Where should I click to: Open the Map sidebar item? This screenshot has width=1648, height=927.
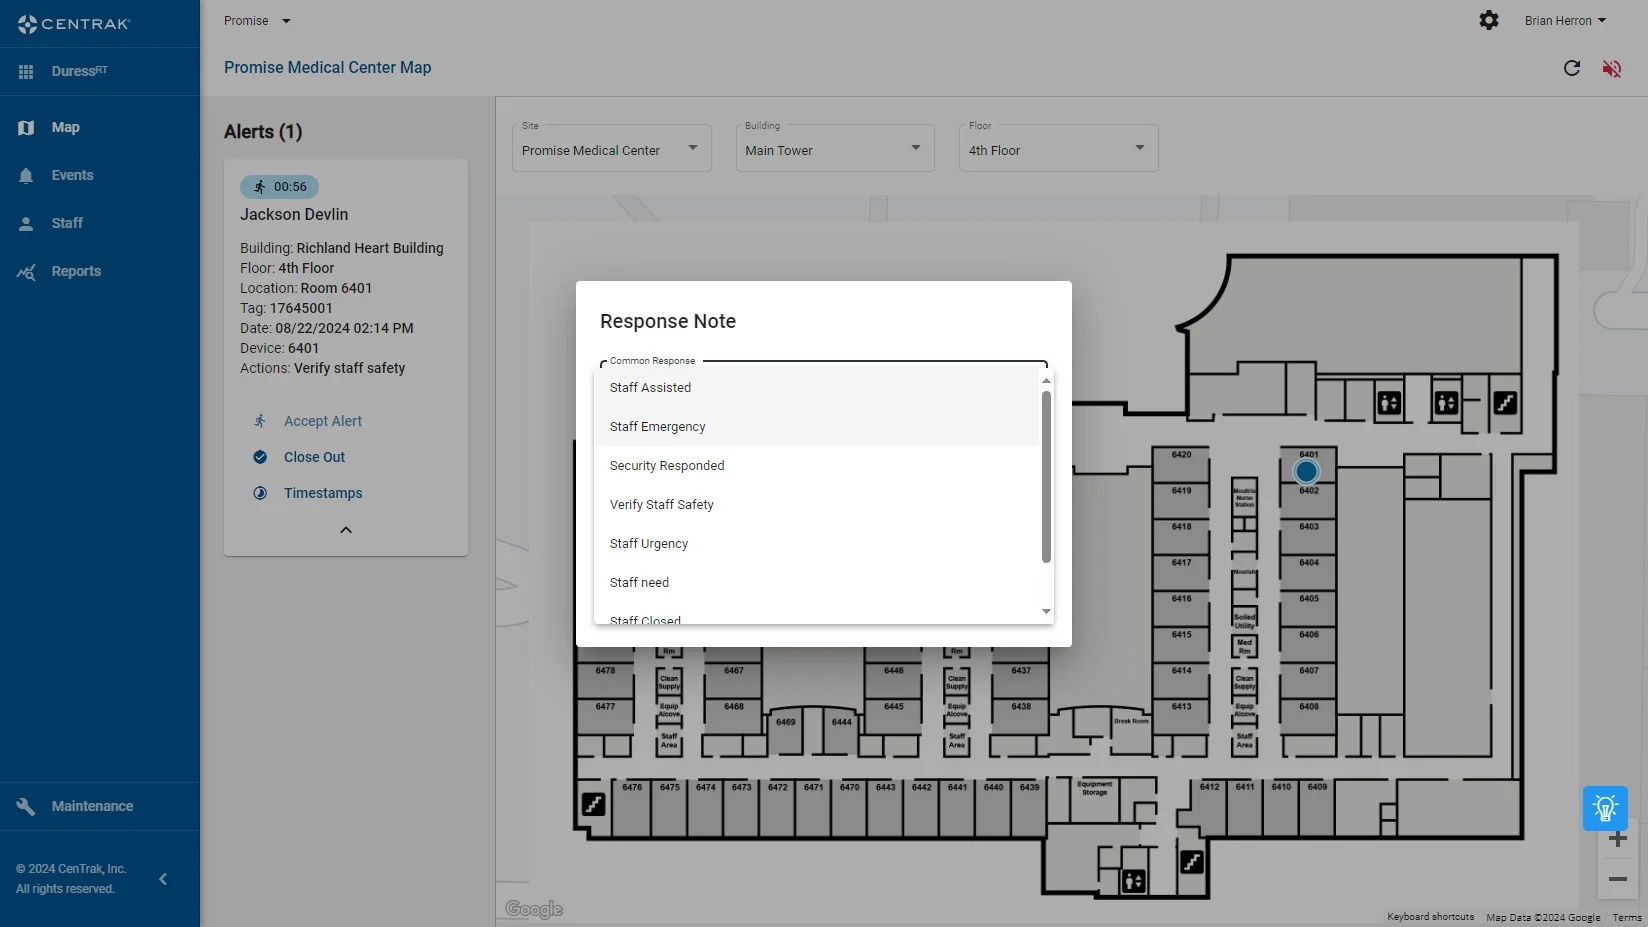click(x=100, y=127)
